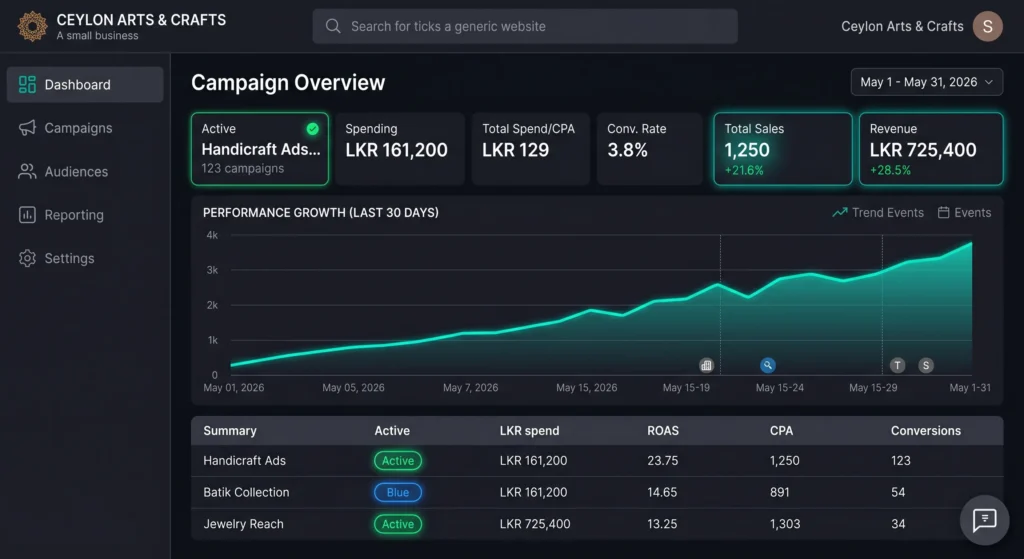Open the Dashboard menu item

point(85,84)
